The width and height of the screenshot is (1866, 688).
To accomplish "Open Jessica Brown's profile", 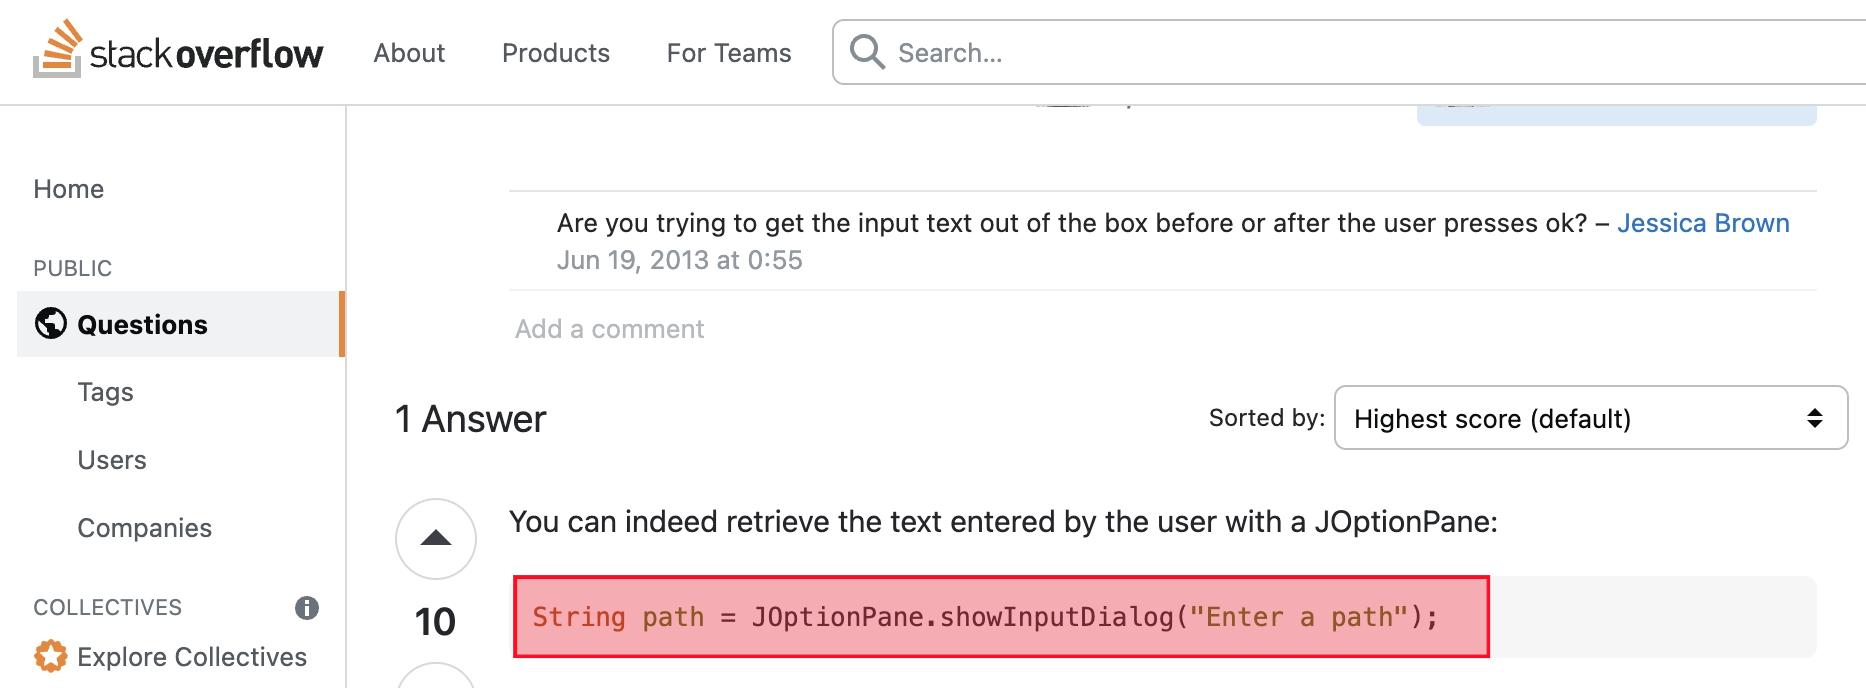I will click(1703, 223).
